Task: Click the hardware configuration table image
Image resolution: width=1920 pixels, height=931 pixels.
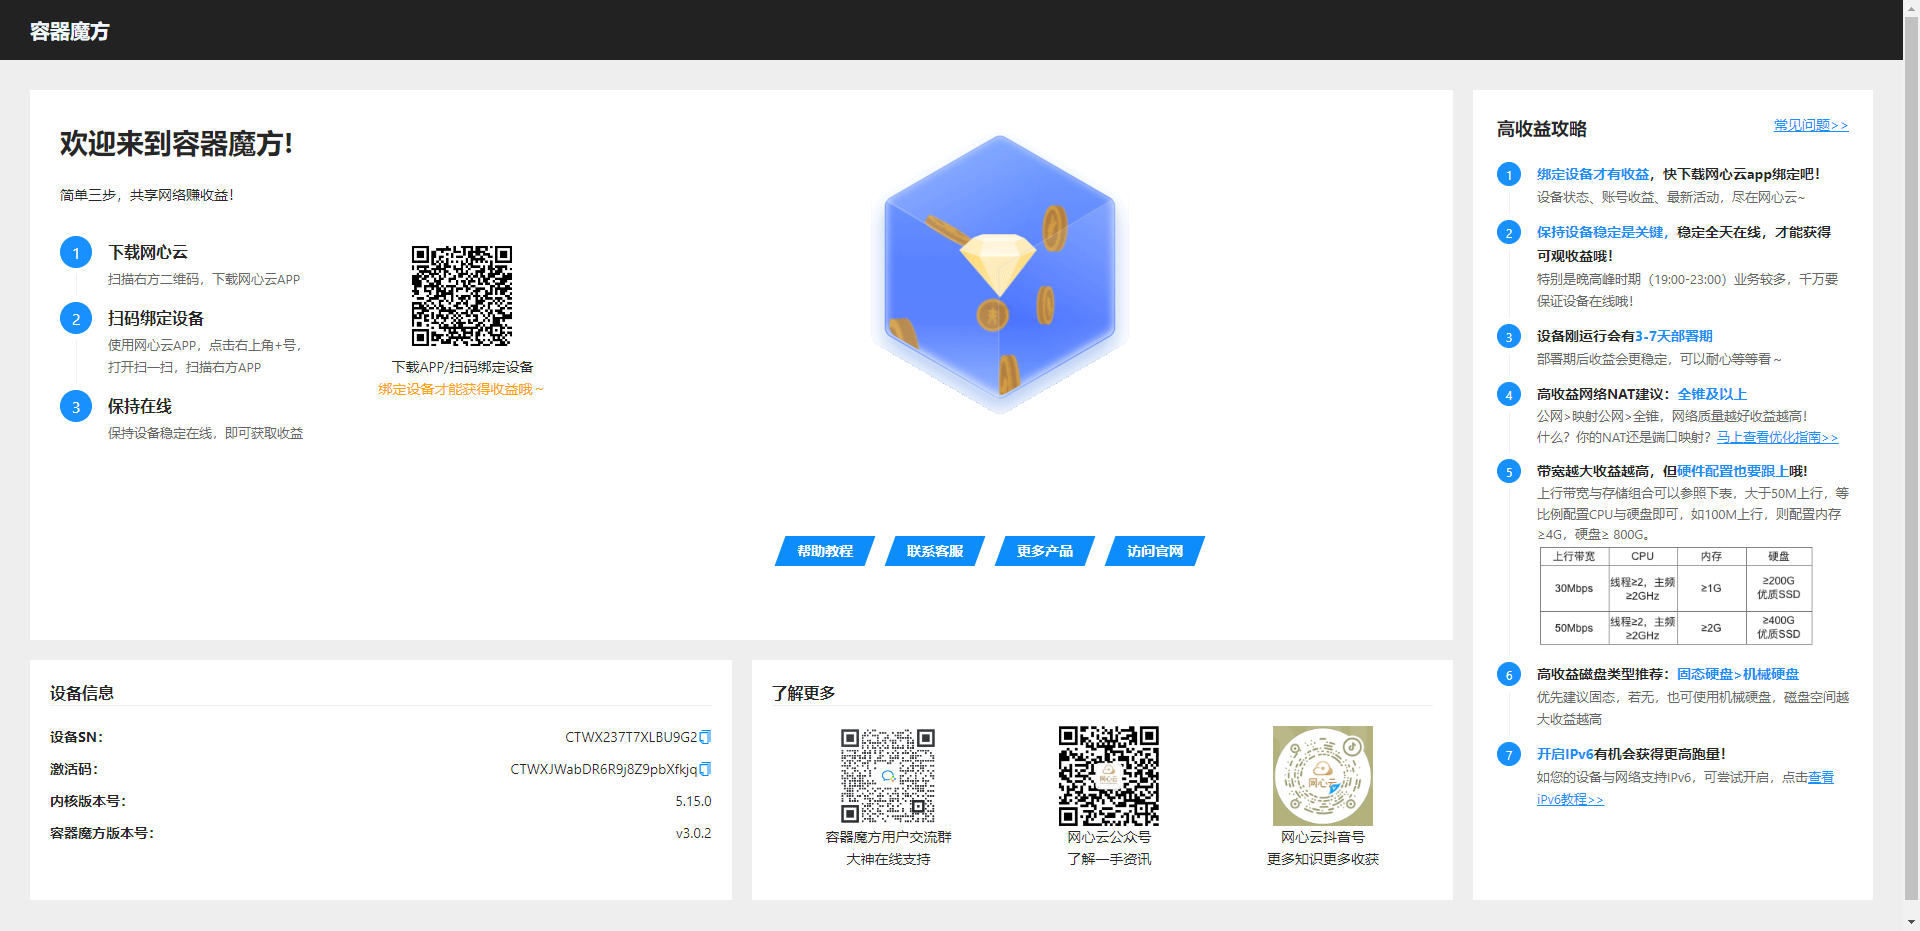Action: coord(1676,596)
